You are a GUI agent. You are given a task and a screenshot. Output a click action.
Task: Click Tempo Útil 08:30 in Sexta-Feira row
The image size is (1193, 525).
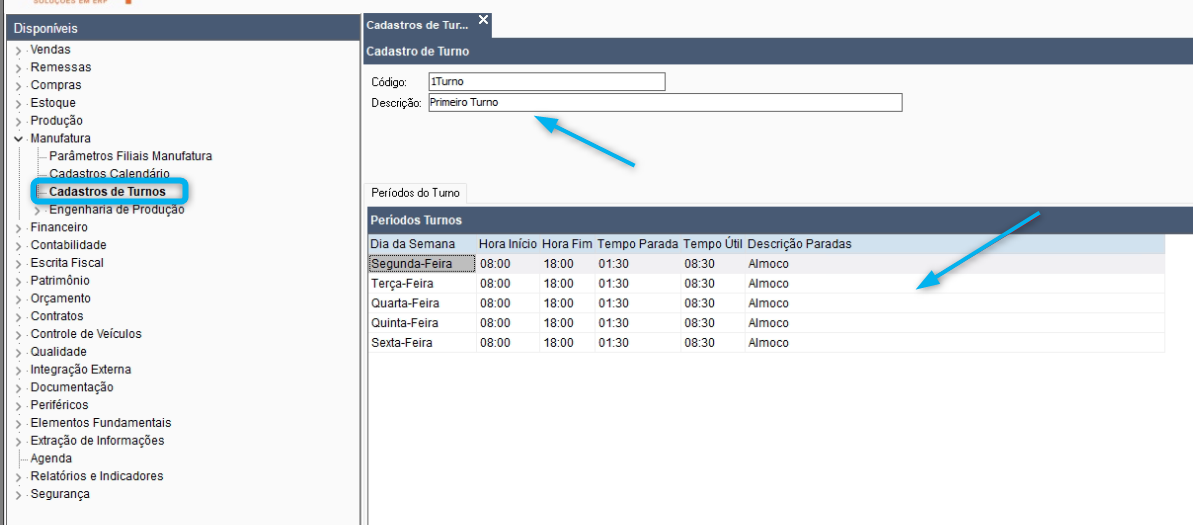(x=713, y=343)
